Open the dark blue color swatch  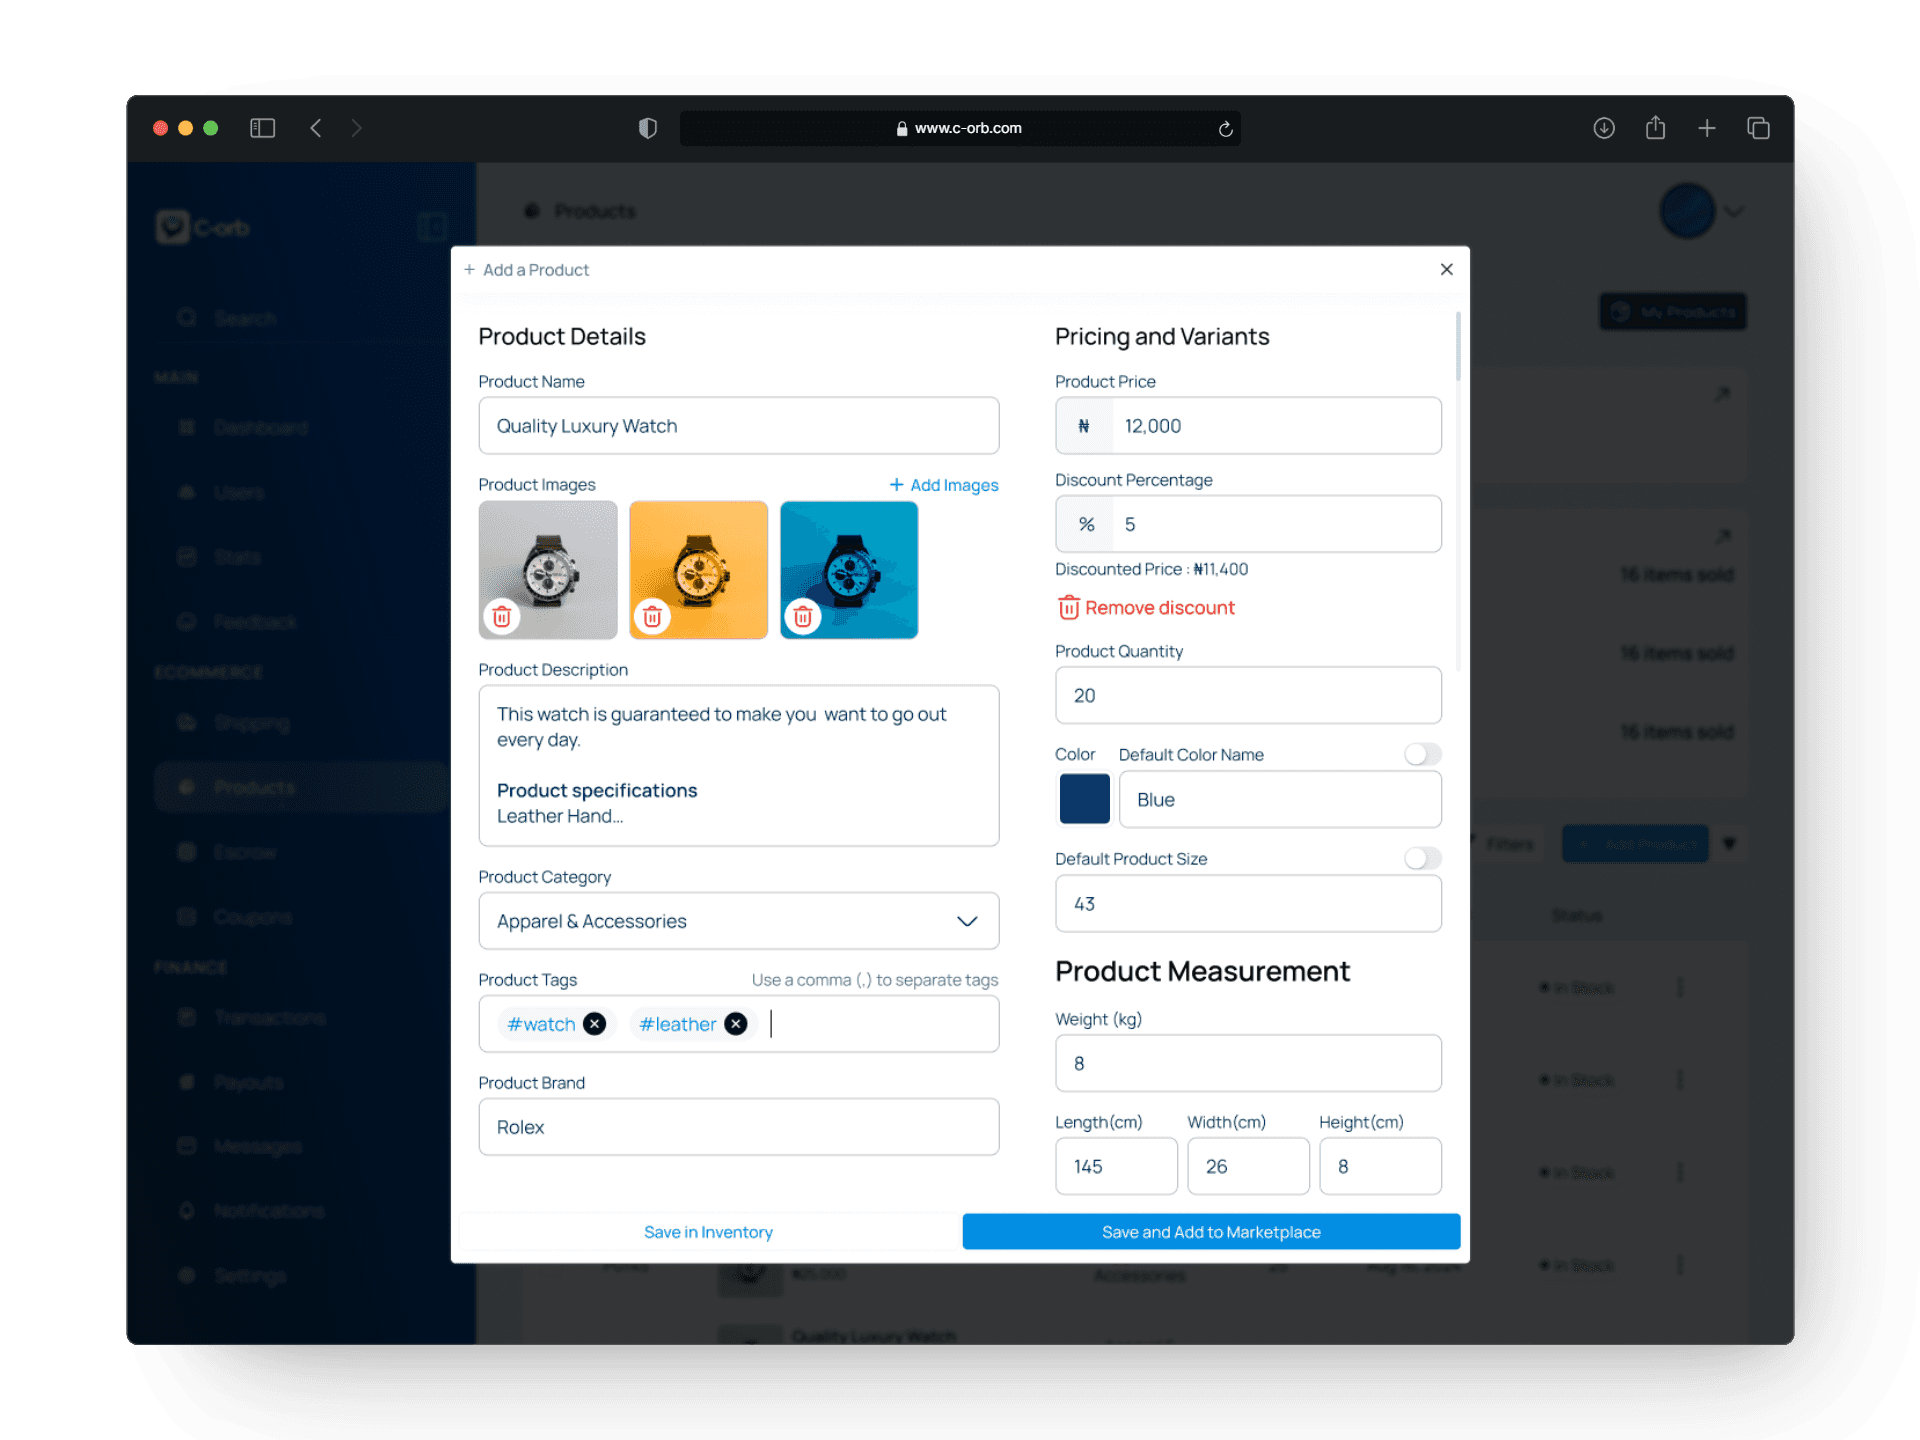click(1084, 799)
